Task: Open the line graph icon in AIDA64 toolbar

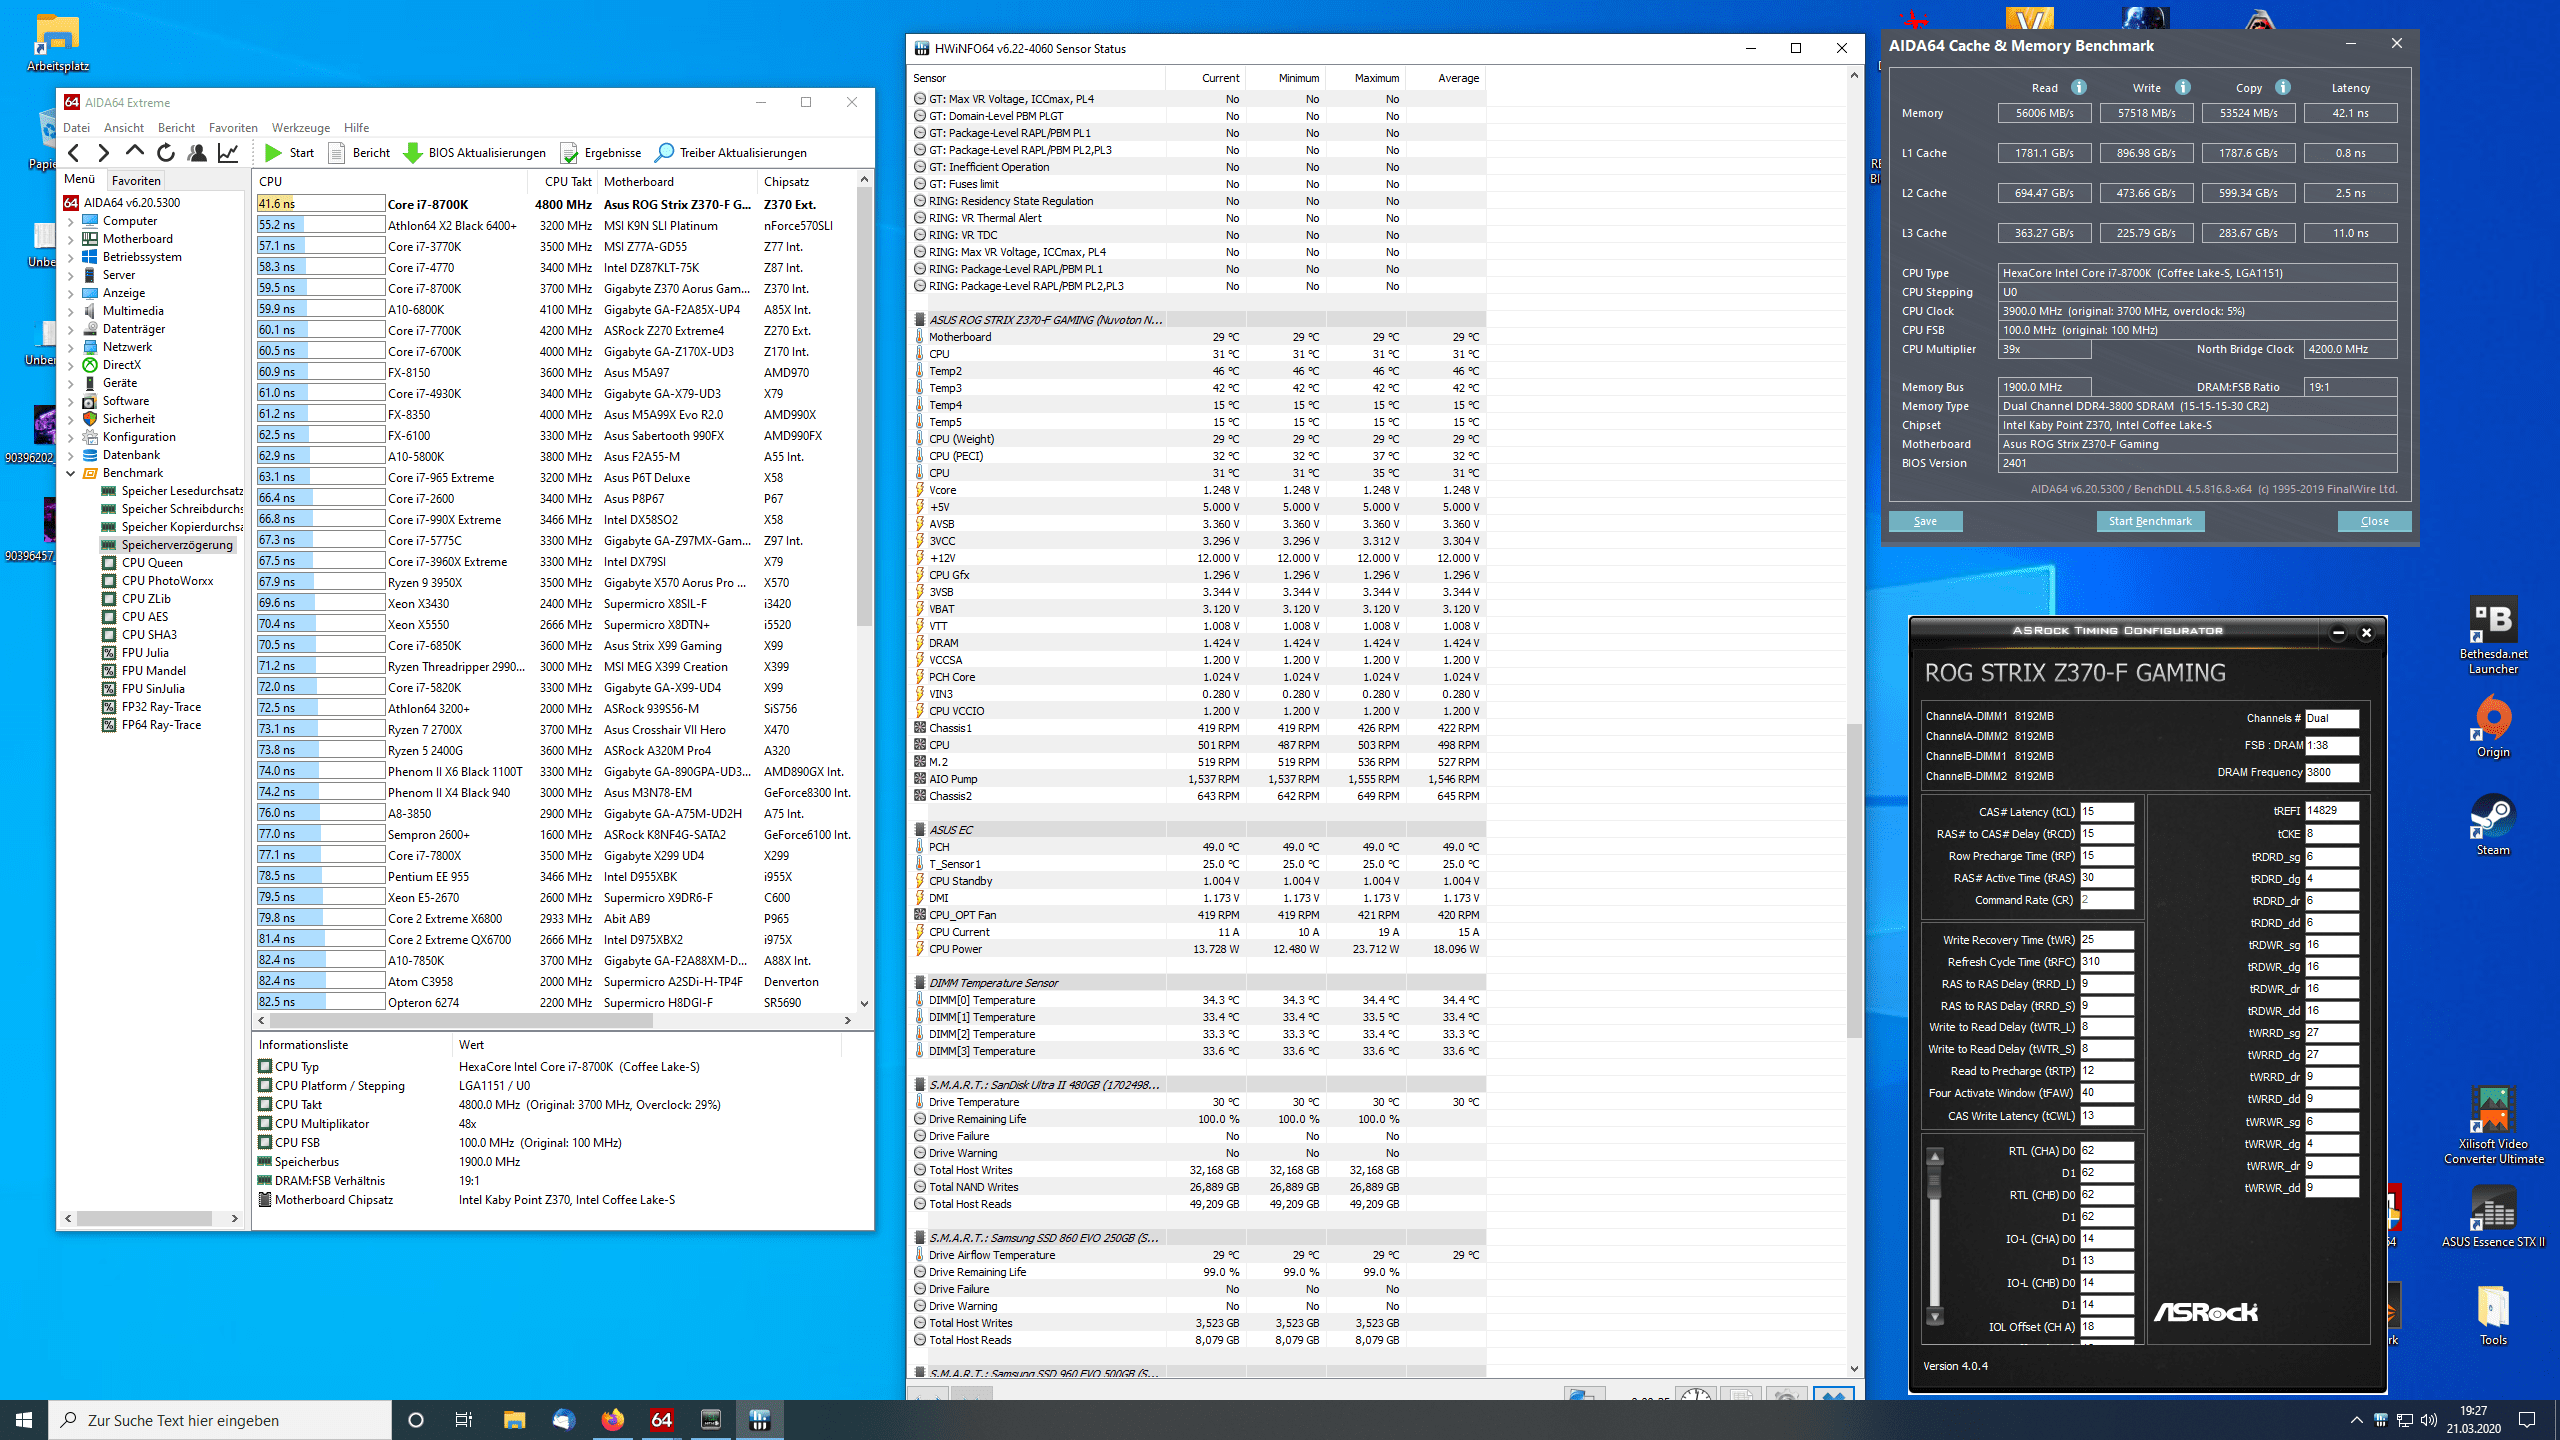Action: 228,152
